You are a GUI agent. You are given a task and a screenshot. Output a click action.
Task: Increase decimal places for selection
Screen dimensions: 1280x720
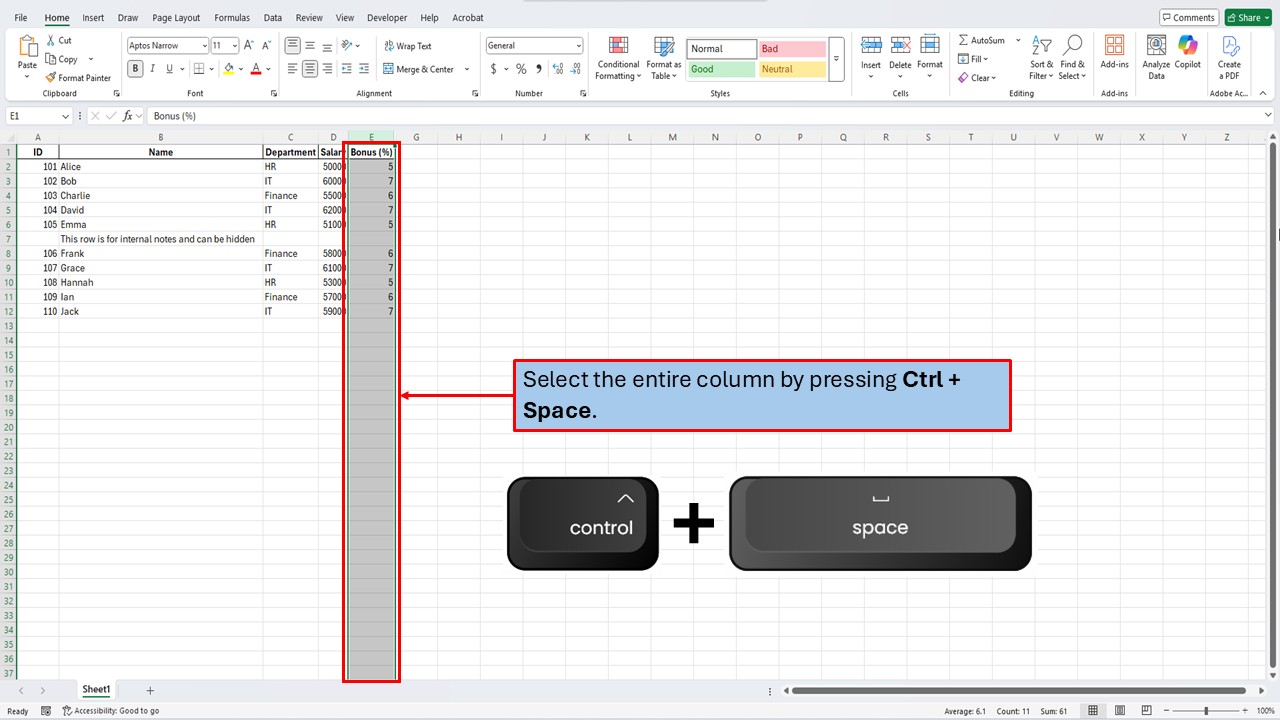pos(557,69)
